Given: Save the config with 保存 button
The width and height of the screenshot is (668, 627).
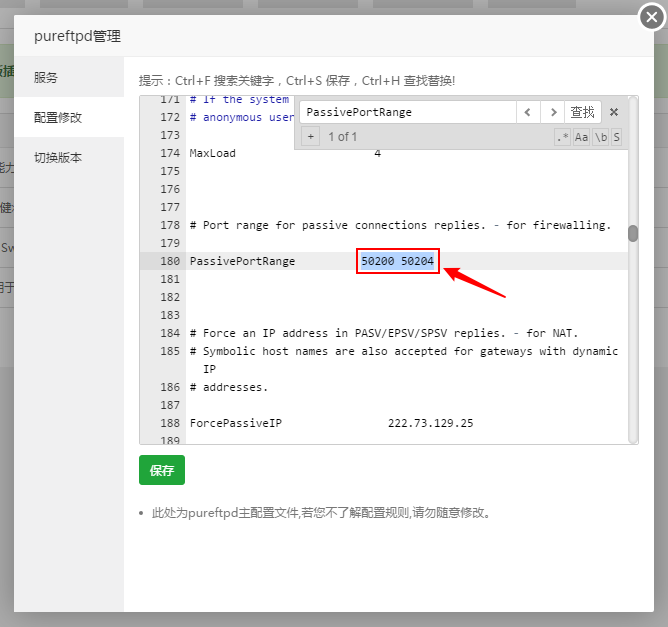Looking at the screenshot, I should coord(161,470).
